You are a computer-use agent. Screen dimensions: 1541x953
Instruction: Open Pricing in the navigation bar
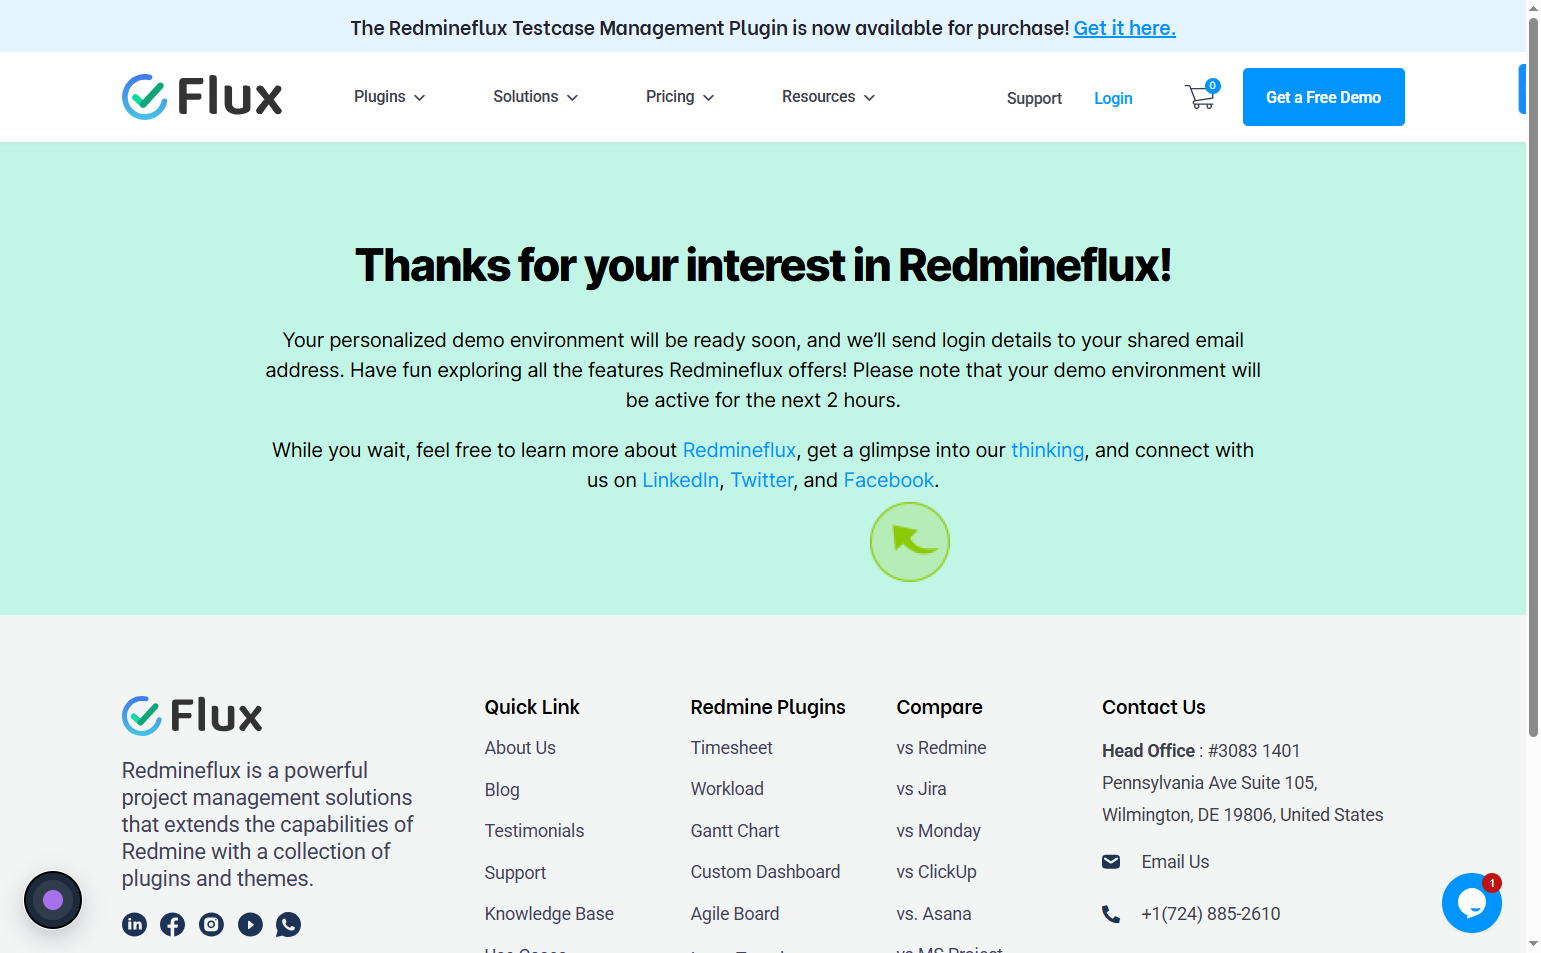pyautogui.click(x=670, y=96)
